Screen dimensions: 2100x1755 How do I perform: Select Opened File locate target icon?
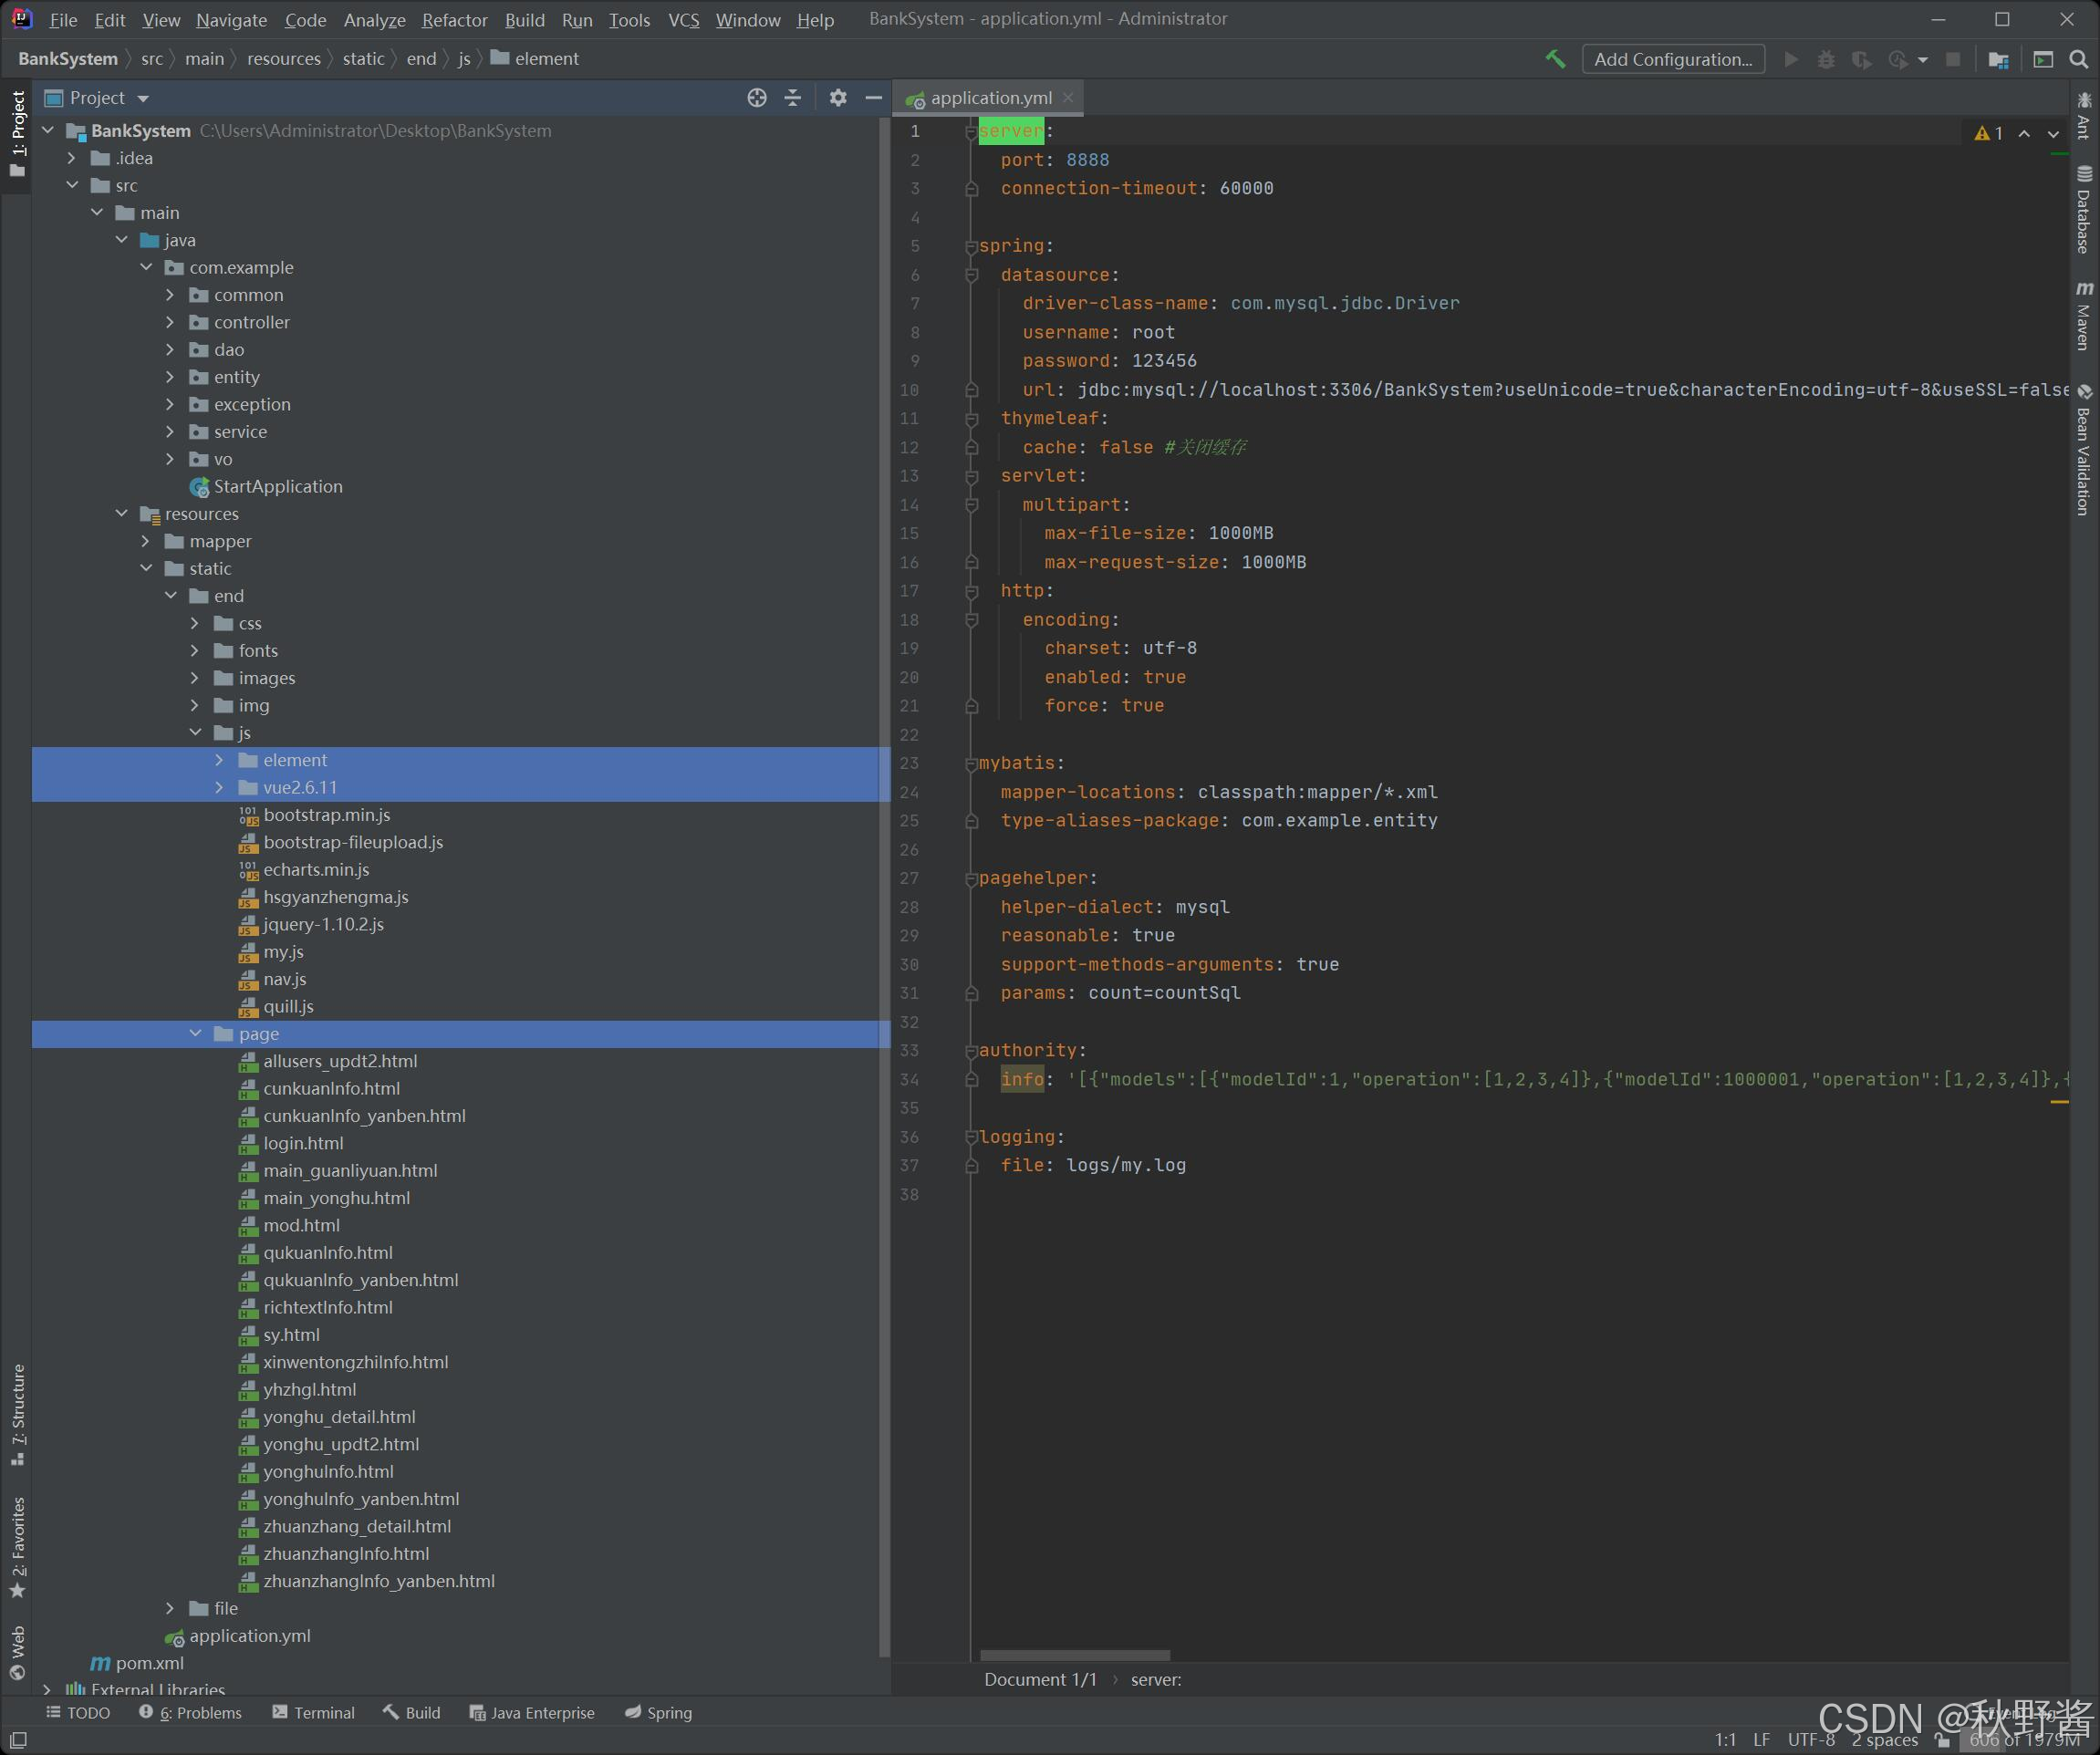(757, 98)
